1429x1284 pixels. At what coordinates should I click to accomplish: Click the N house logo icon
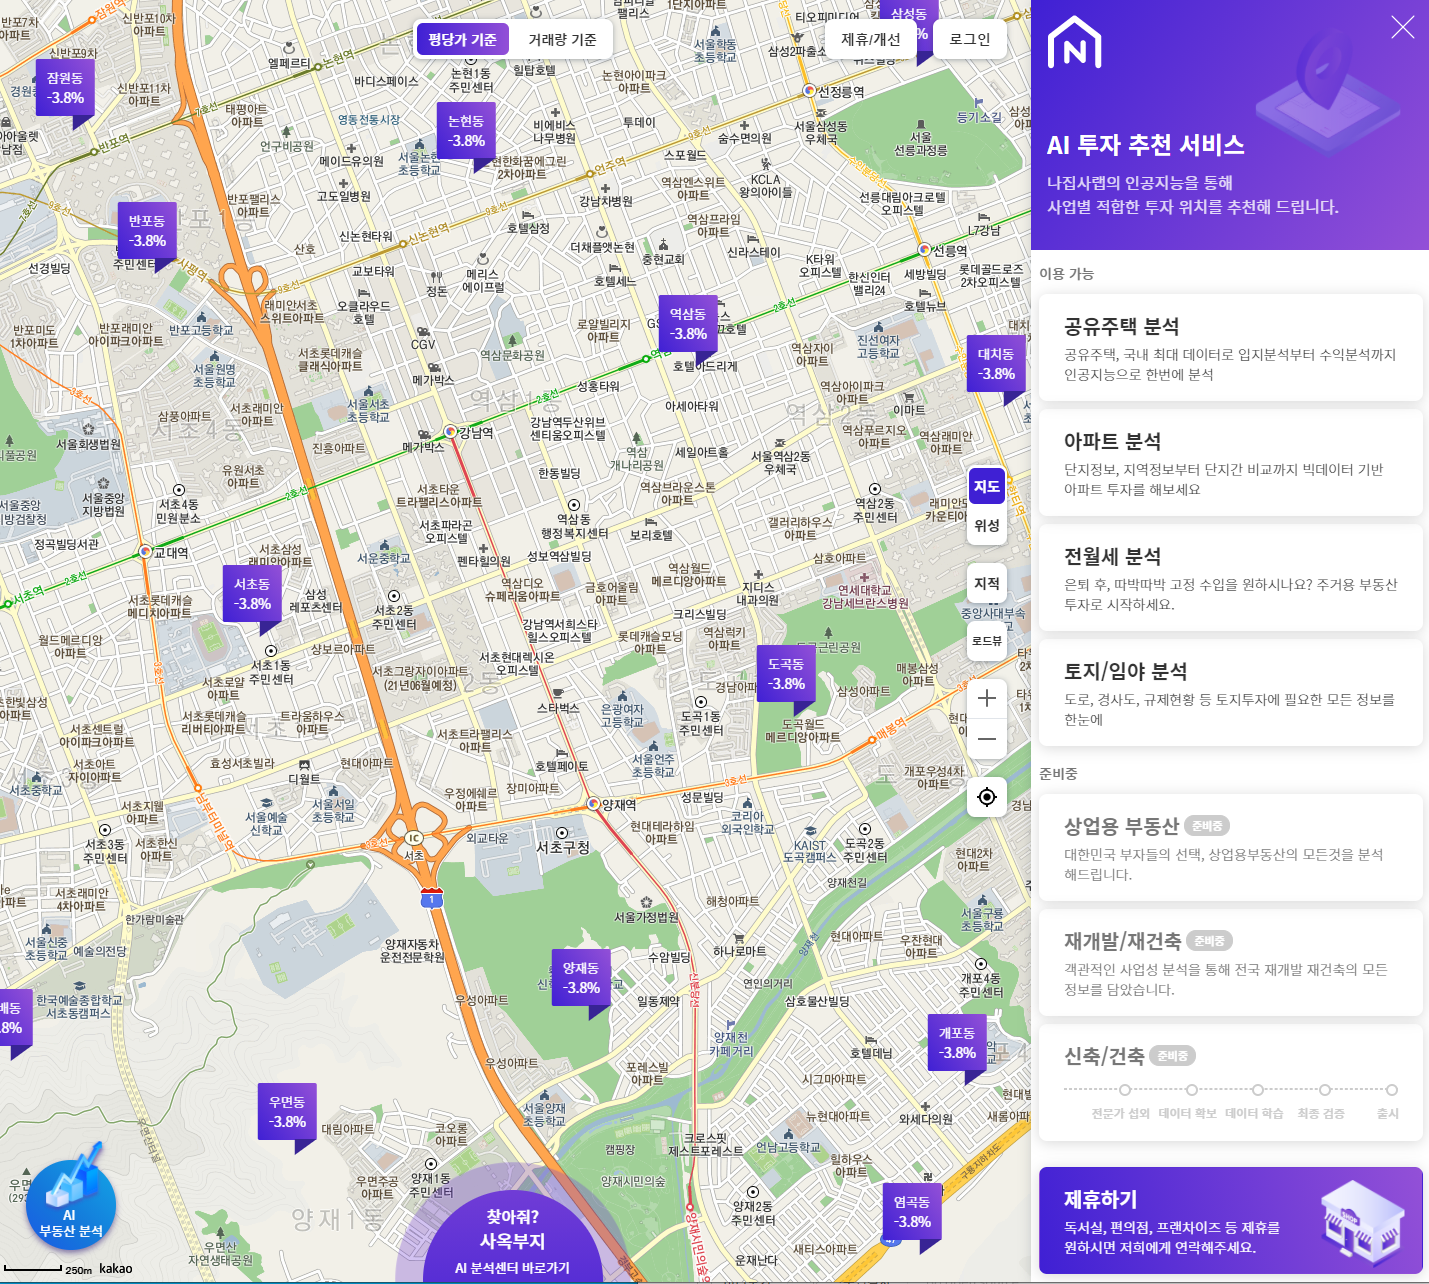click(1074, 43)
